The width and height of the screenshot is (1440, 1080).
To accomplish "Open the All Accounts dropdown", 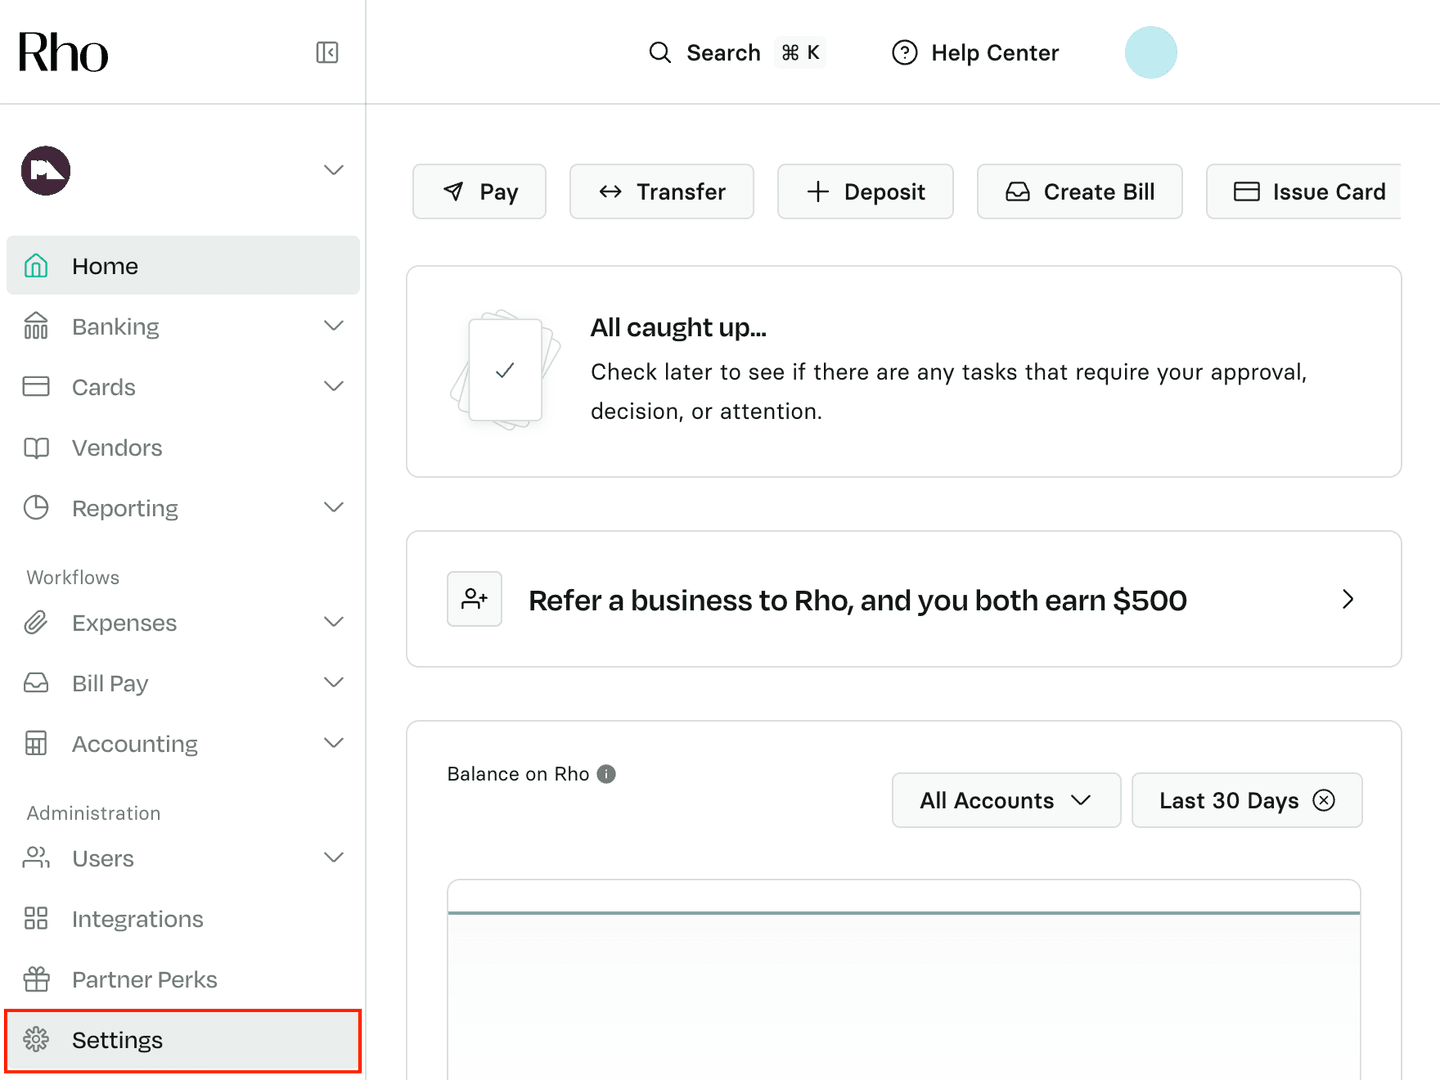I will point(1005,800).
